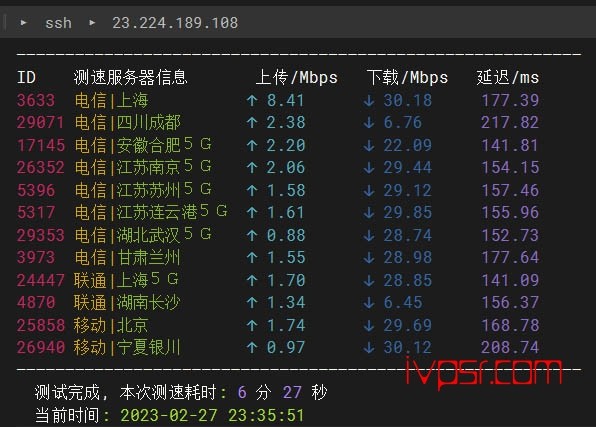Click the 移动|宁夏银川 server name
The image size is (596, 427).
(x=127, y=347)
